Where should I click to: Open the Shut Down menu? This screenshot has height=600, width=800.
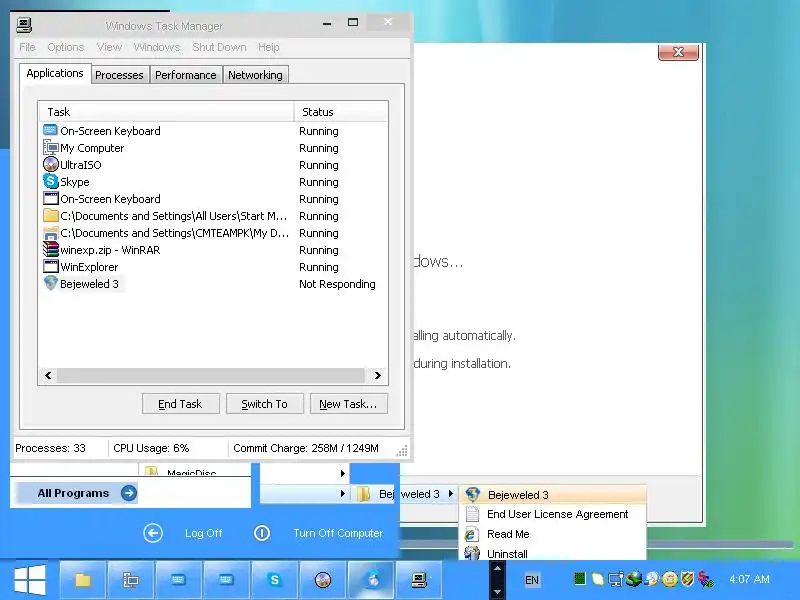pos(219,47)
